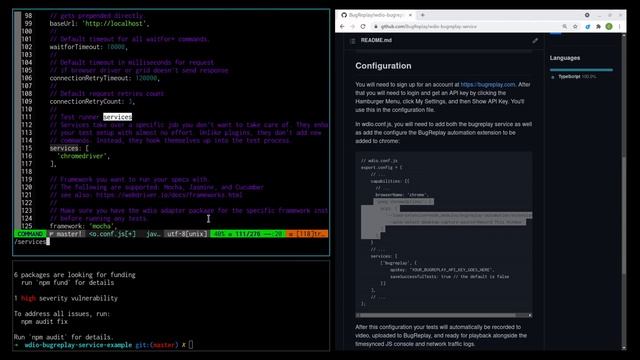The height and width of the screenshot is (360, 640).
Task: Click the framework: 'mocha' line
Action: click(x=83, y=226)
